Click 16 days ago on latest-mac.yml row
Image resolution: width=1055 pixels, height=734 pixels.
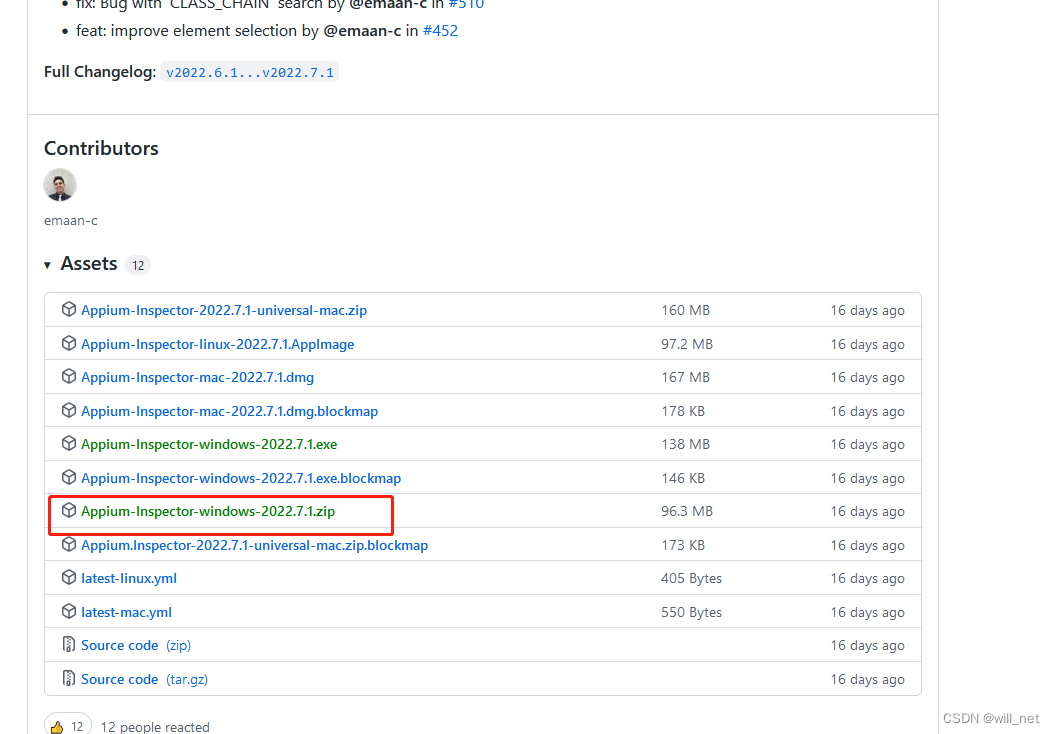tap(867, 612)
